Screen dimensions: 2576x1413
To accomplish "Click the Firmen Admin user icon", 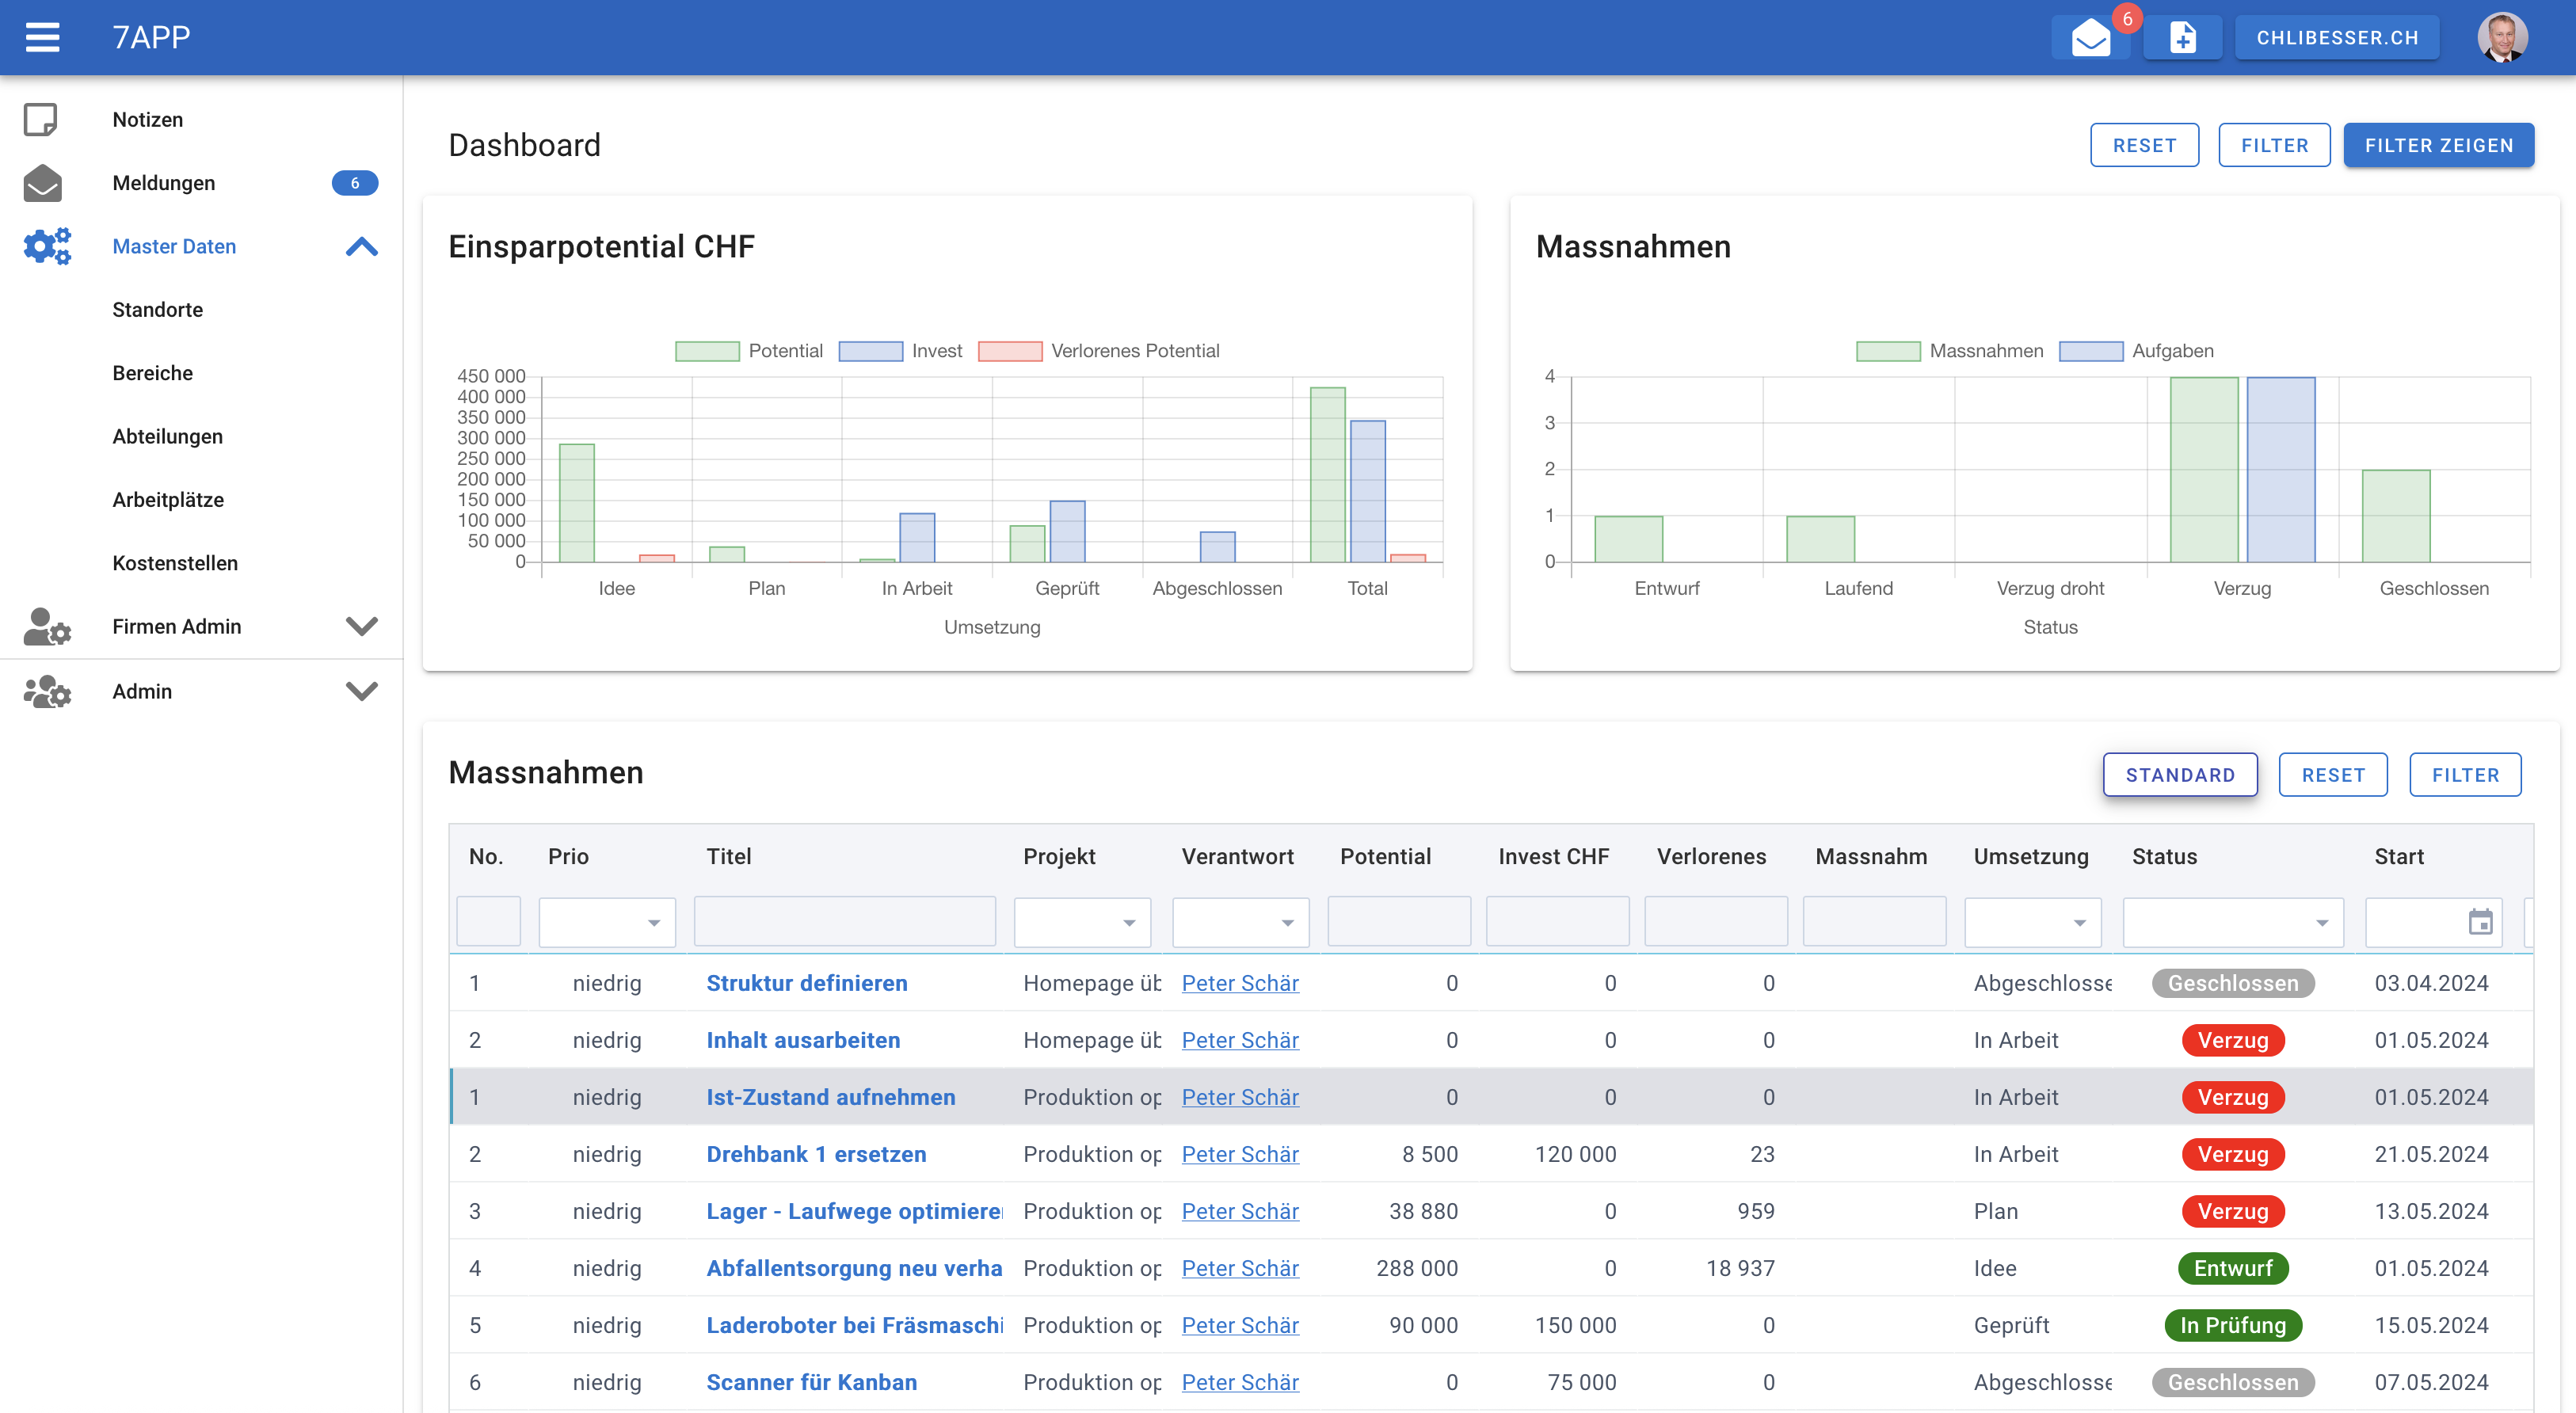I will click(x=46, y=628).
